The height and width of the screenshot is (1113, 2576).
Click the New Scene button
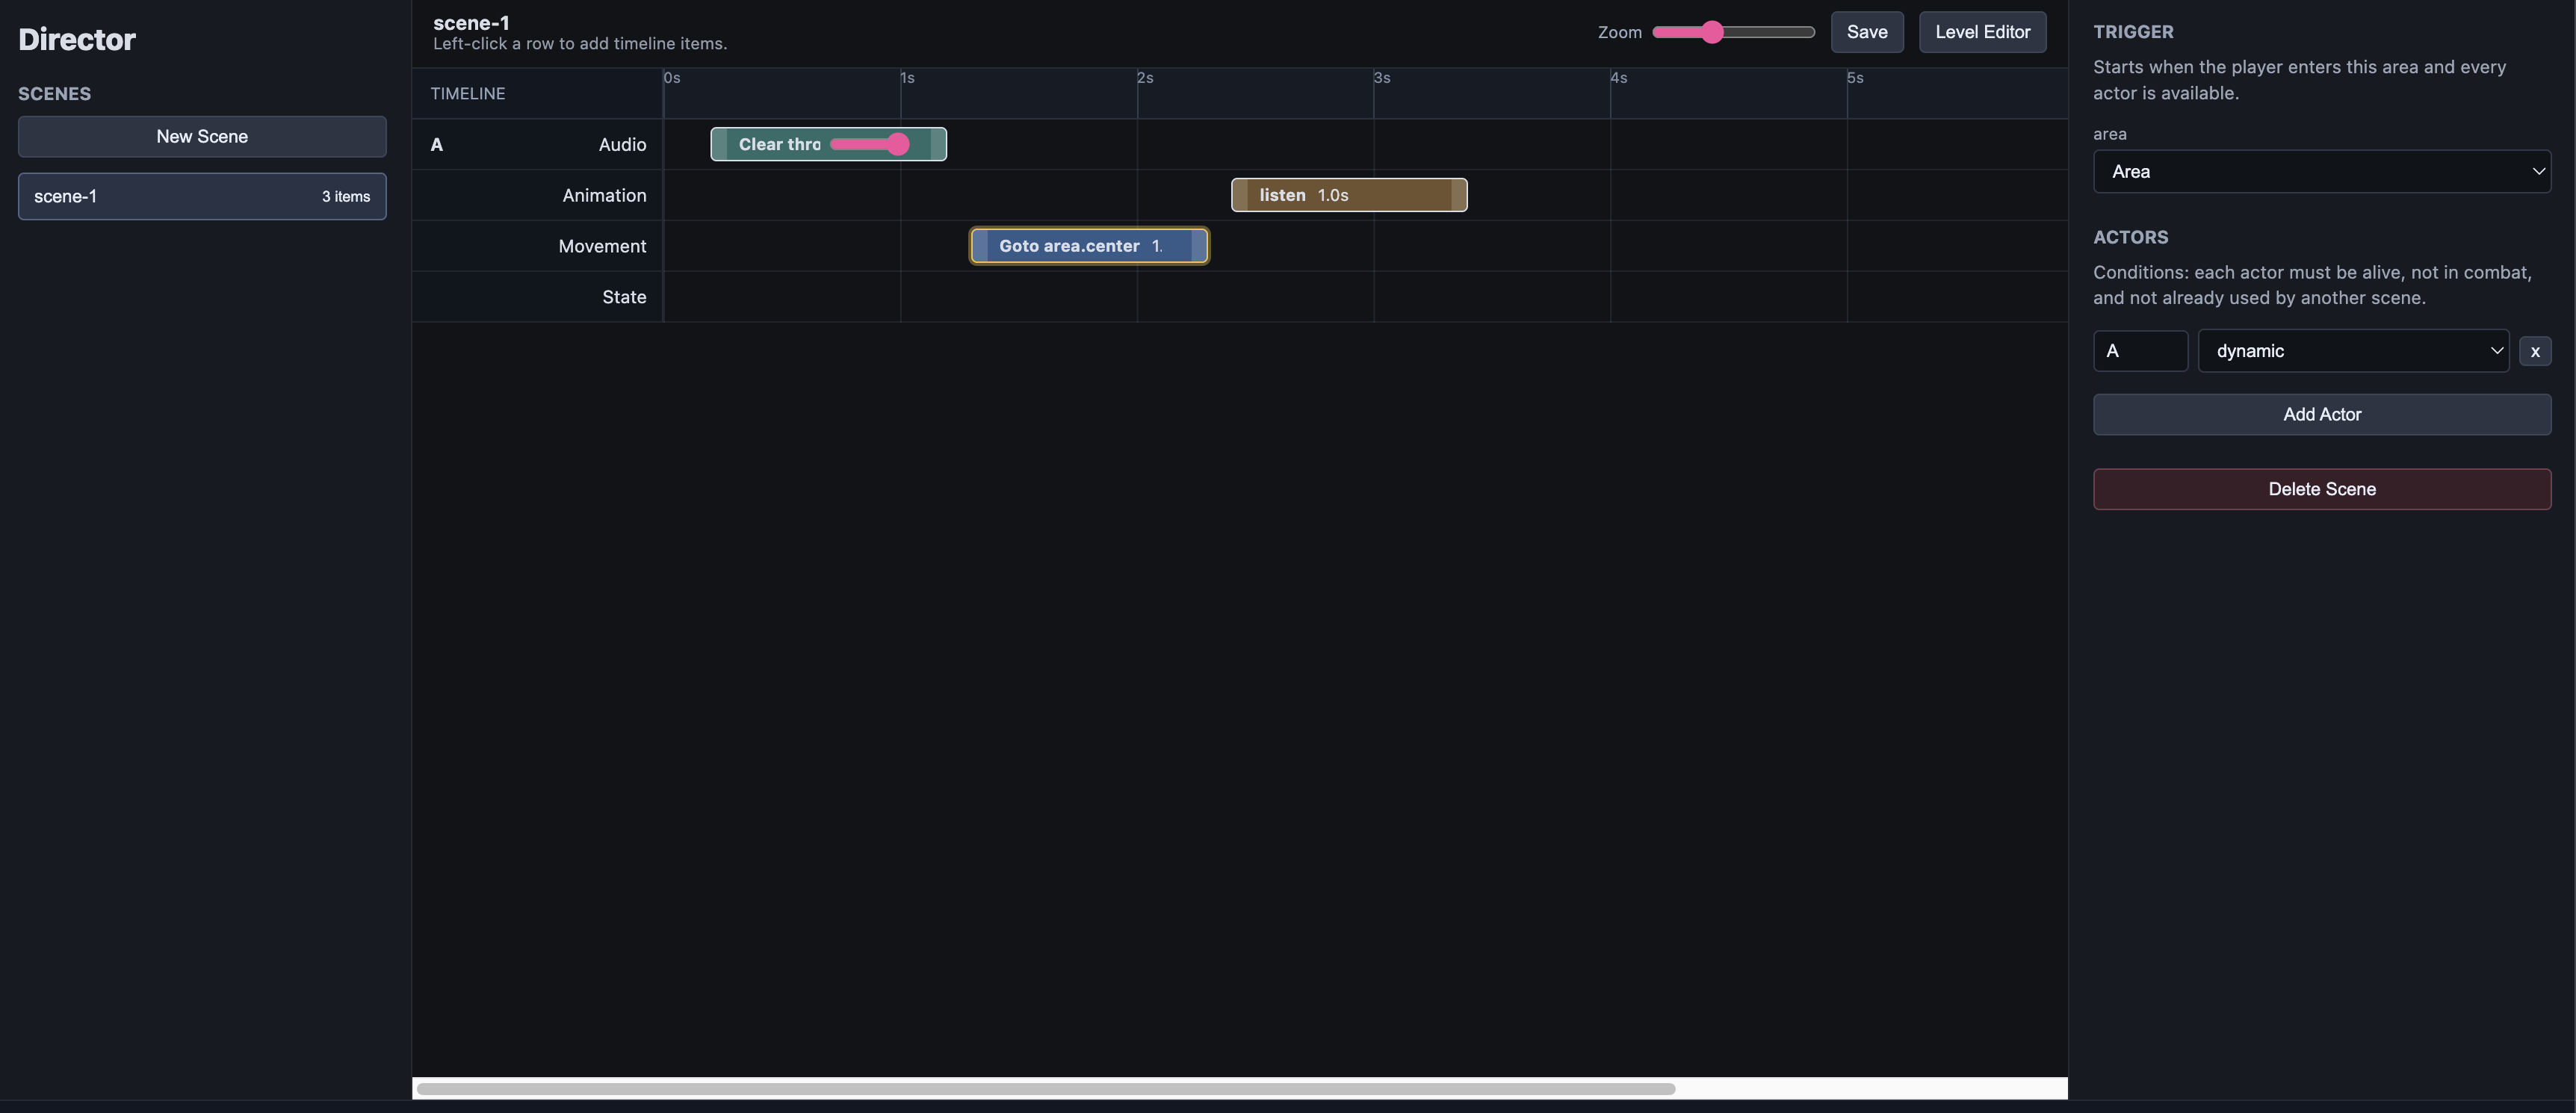coord(202,136)
